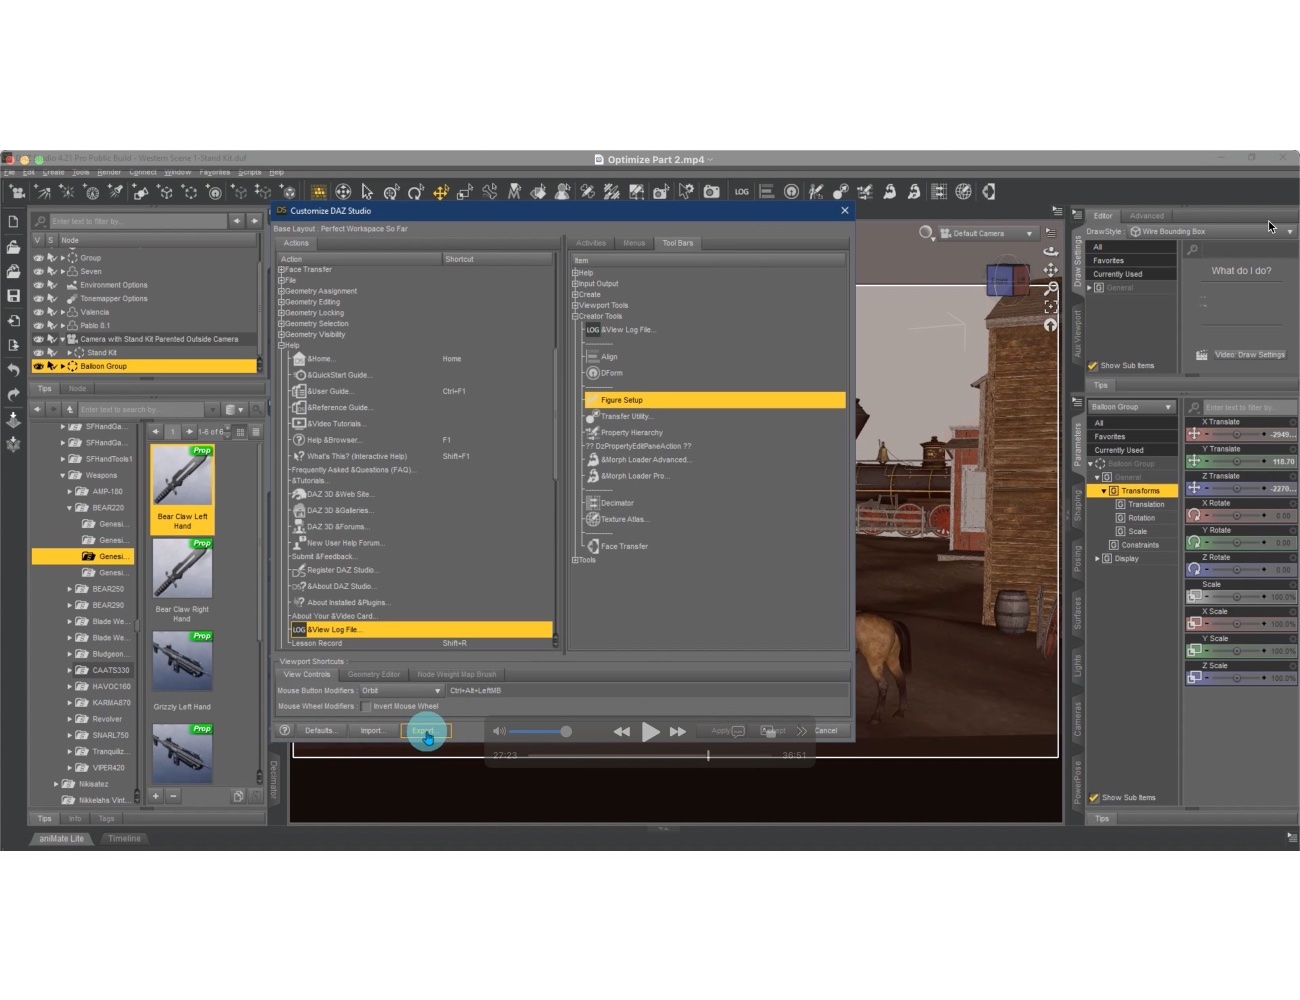The image size is (1300, 1000).
Task: Click the orbit camera icon beside viewport
Action: pyautogui.click(x=1050, y=251)
